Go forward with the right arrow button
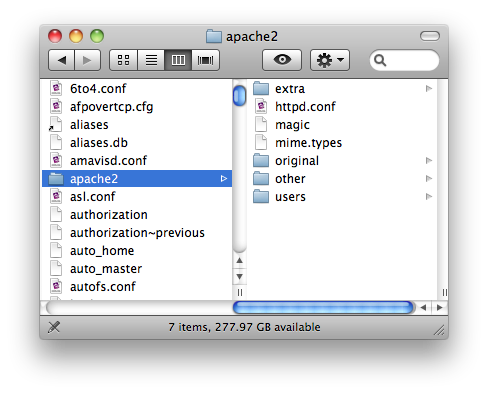488x394 pixels. [x=87, y=60]
